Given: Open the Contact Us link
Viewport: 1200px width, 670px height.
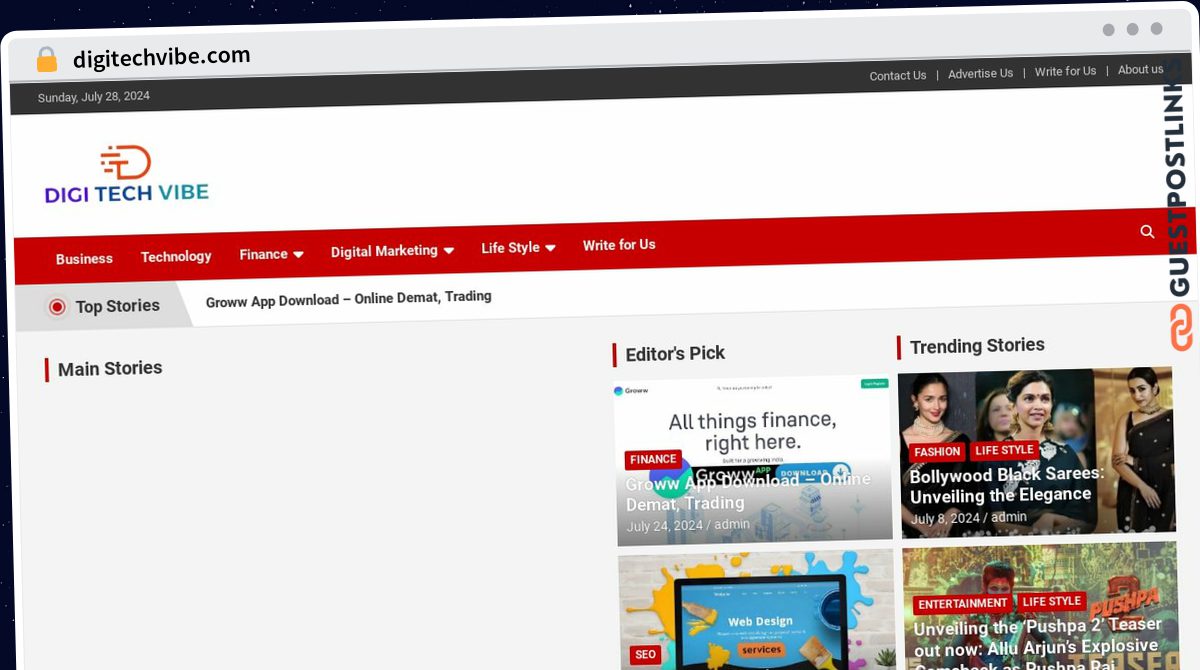Looking at the screenshot, I should coord(898,75).
